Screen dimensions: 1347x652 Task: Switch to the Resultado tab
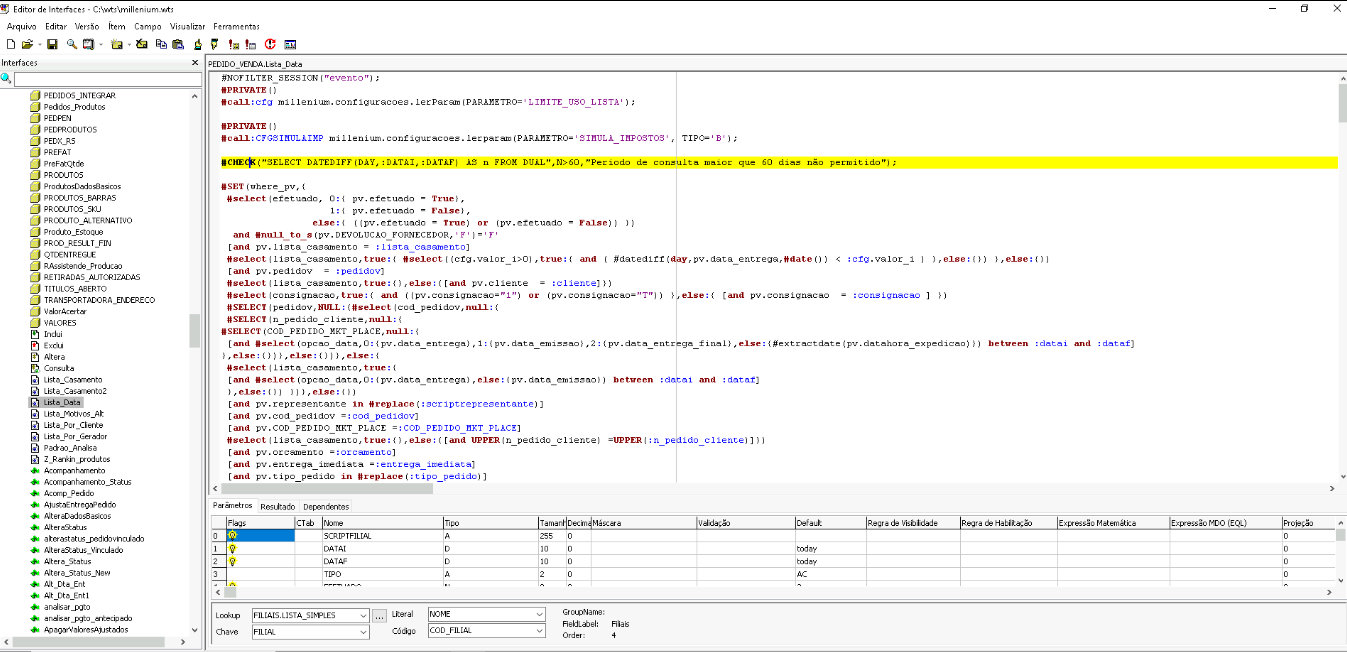[x=278, y=507]
